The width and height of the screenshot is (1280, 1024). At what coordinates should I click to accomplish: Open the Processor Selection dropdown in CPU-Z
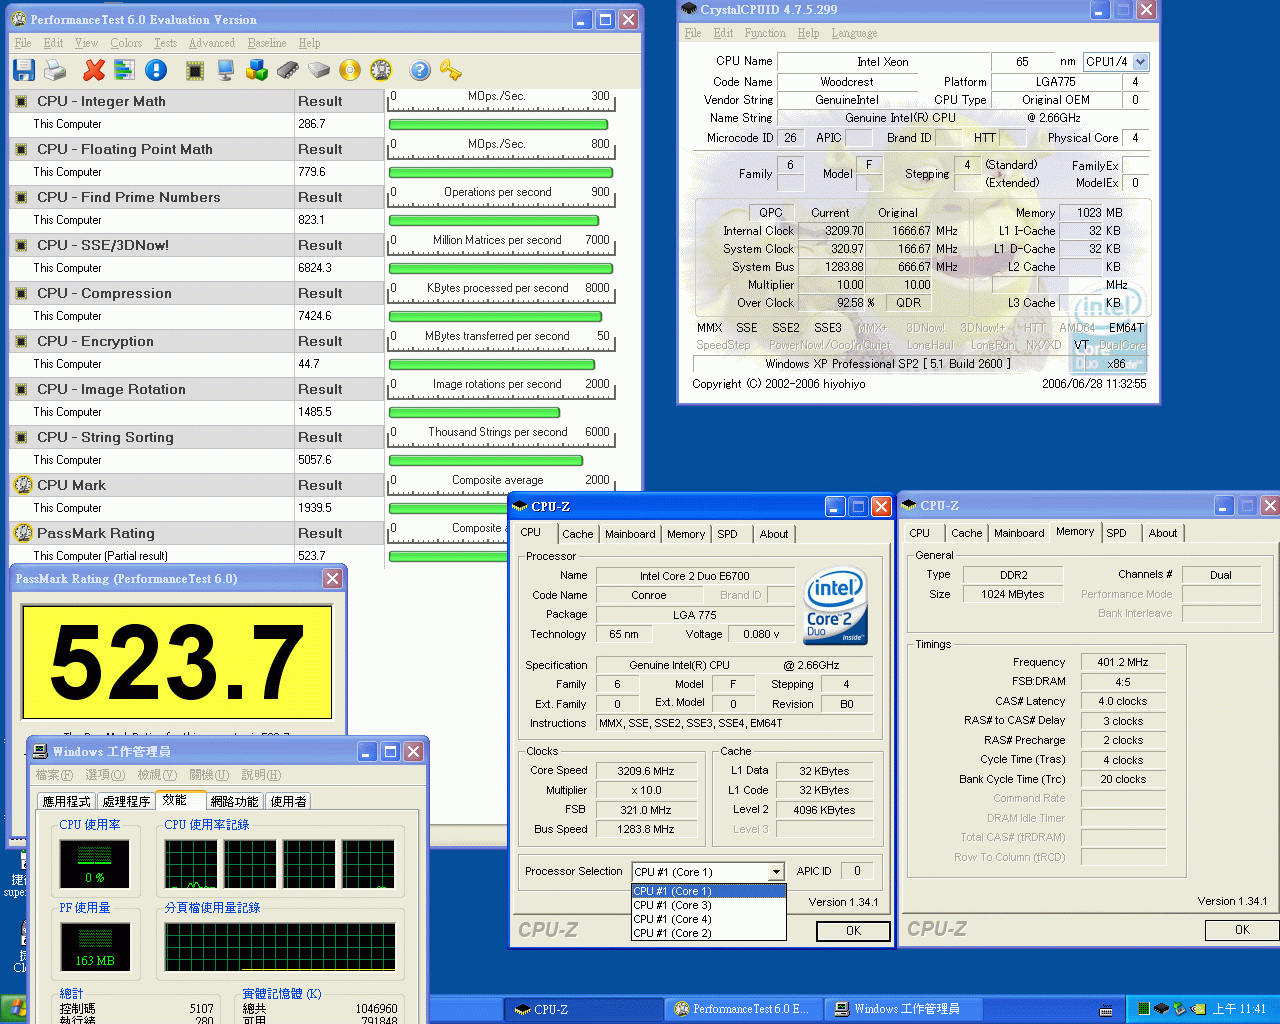pos(776,872)
